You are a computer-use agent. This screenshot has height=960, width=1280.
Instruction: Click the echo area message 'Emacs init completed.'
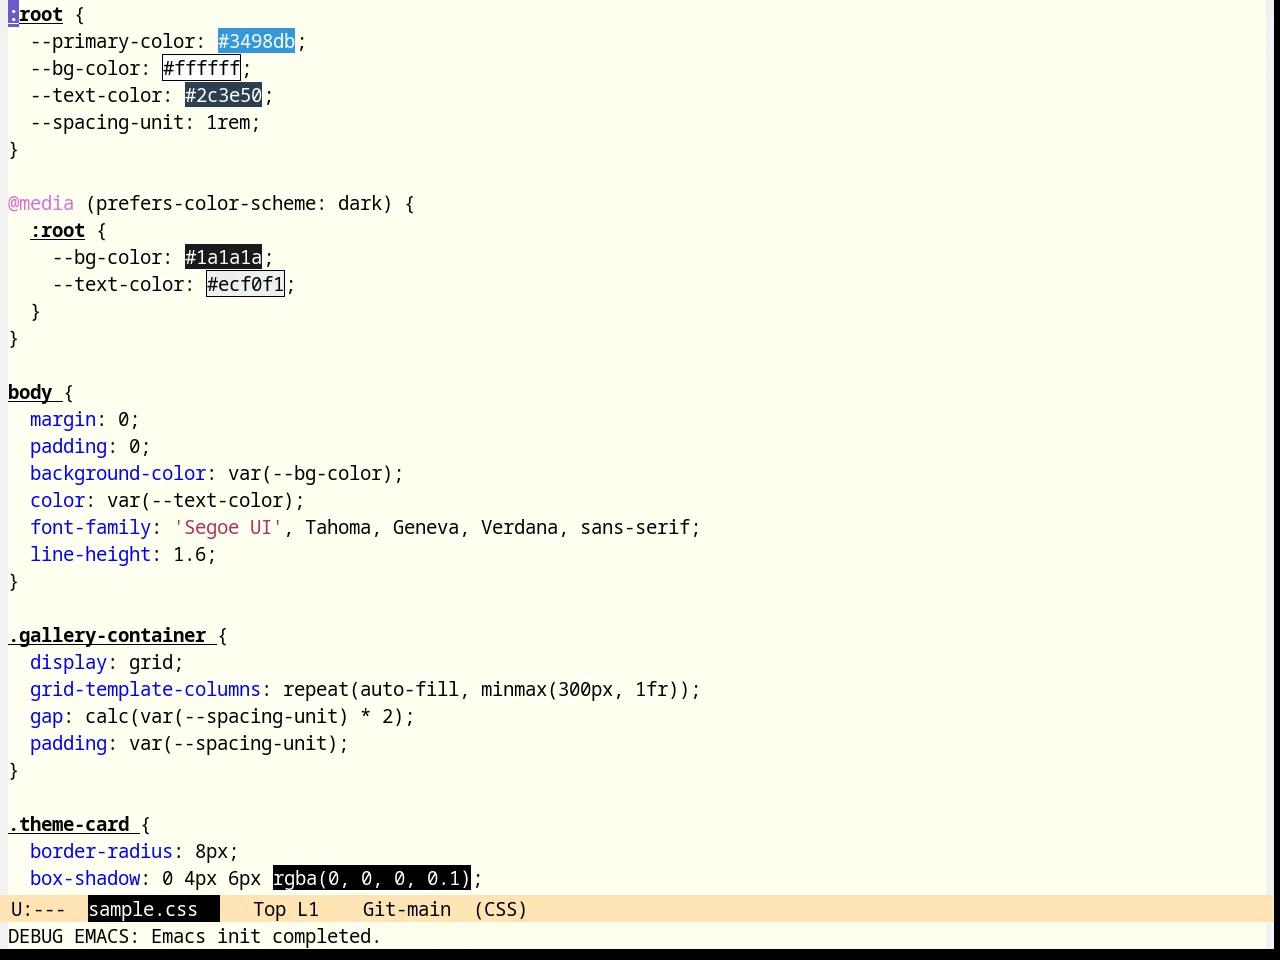(x=266, y=936)
